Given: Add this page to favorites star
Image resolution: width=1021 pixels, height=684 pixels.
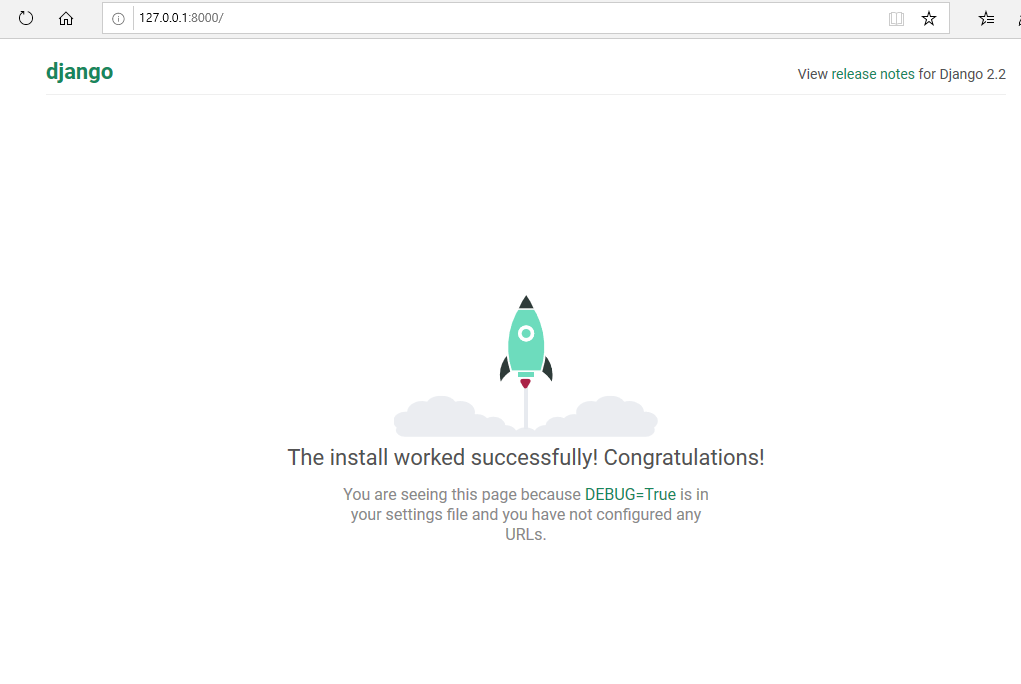Looking at the screenshot, I should pyautogui.click(x=929, y=18).
